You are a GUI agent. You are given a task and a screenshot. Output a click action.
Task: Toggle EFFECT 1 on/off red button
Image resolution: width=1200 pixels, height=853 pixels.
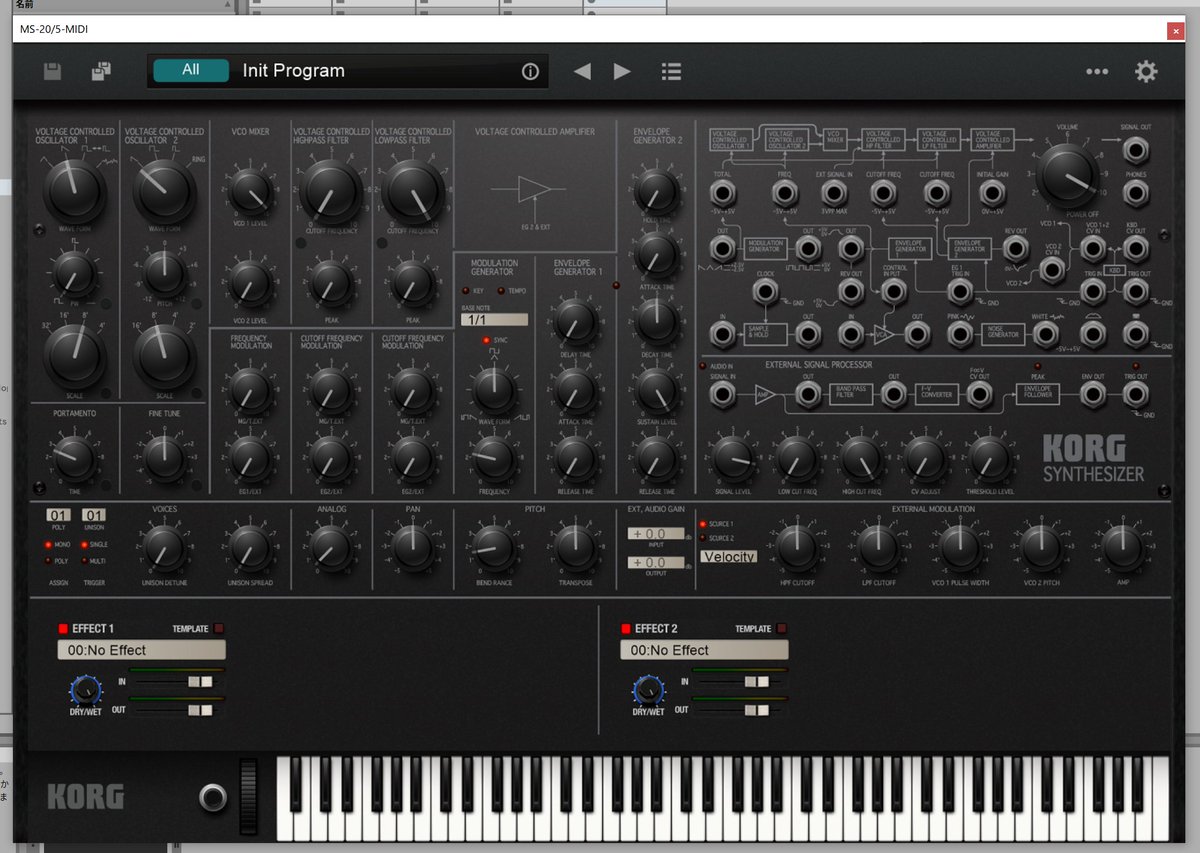[63, 629]
